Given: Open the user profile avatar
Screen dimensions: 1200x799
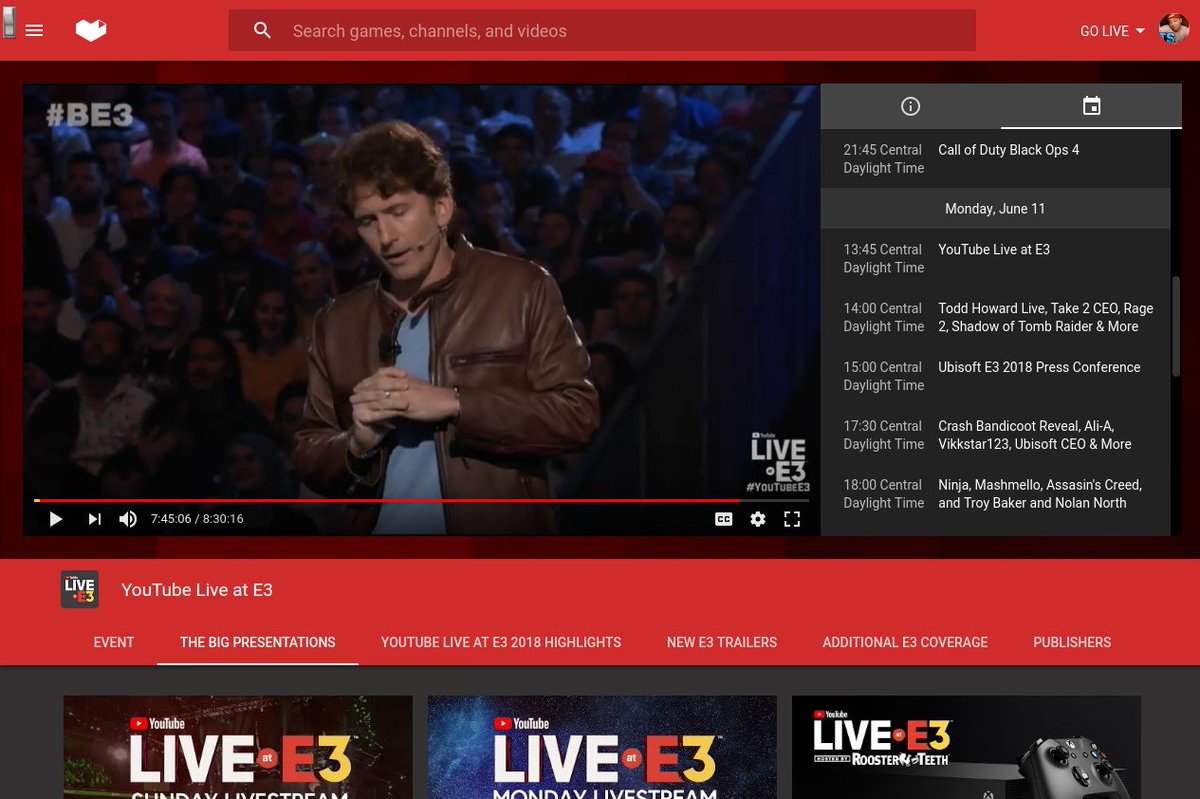Looking at the screenshot, I should pyautogui.click(x=1174, y=30).
